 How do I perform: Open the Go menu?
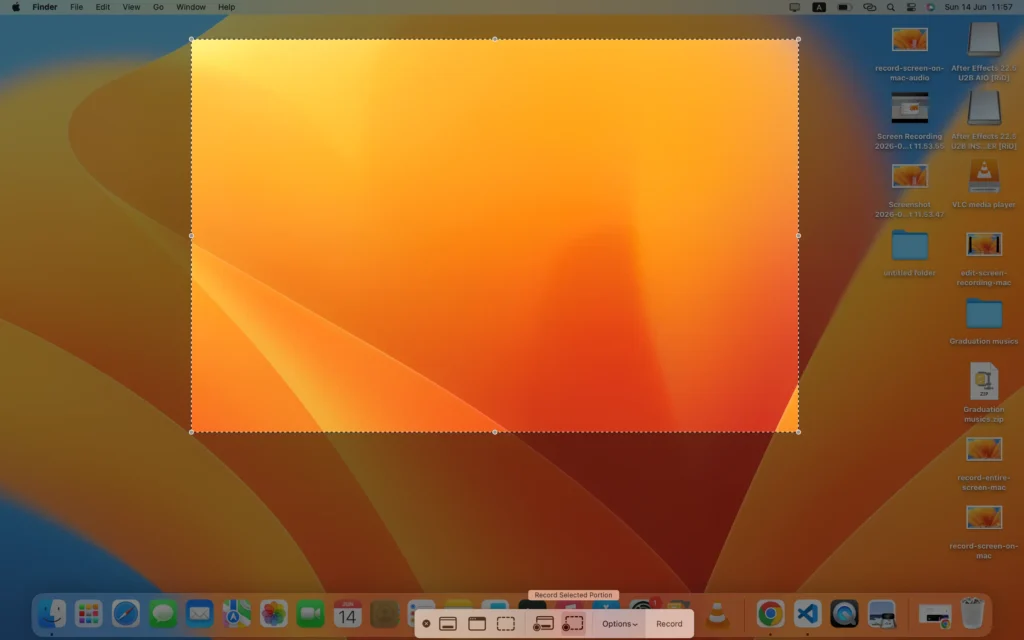click(158, 7)
